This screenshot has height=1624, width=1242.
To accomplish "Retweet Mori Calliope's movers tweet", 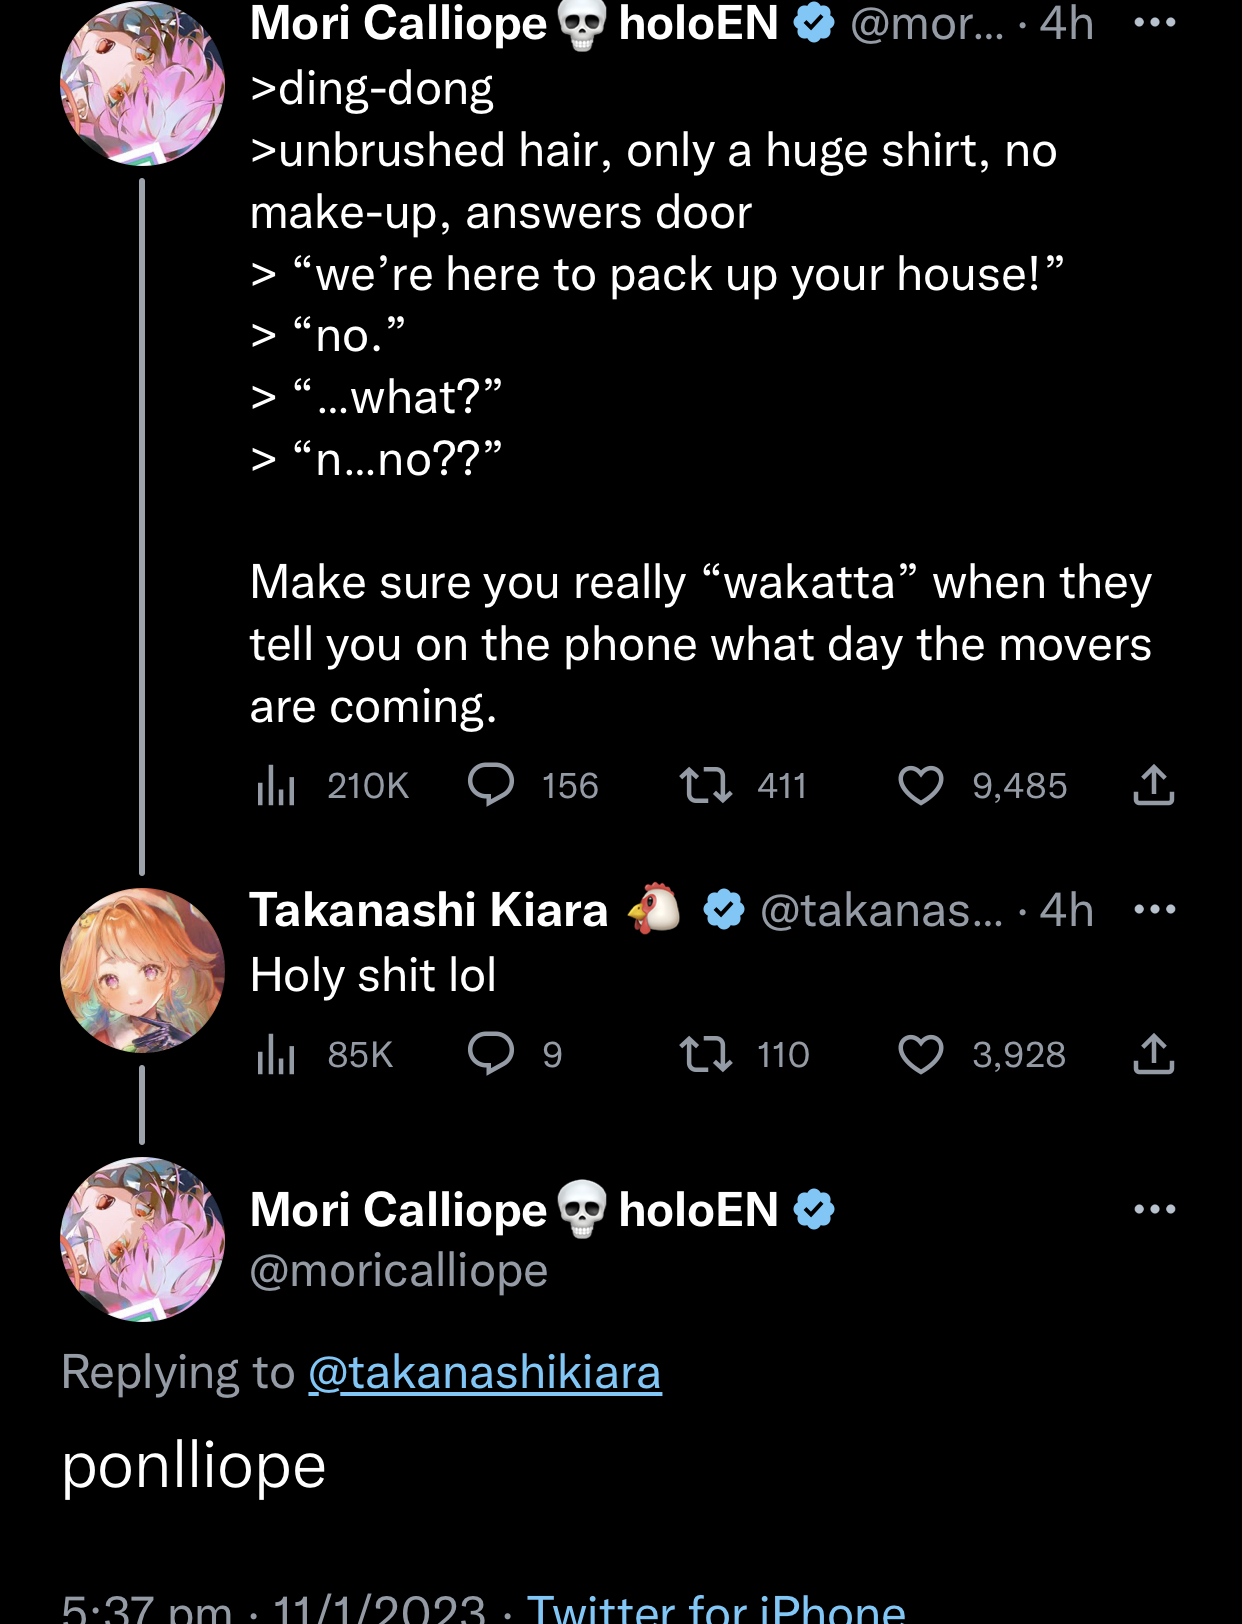I will (x=706, y=786).
